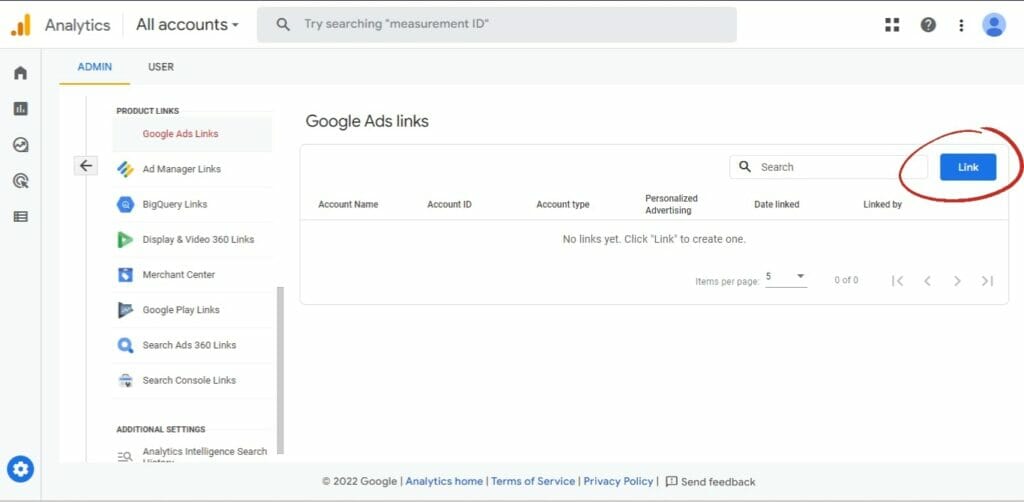
Task: Click the Google Play Links icon
Action: (x=125, y=310)
